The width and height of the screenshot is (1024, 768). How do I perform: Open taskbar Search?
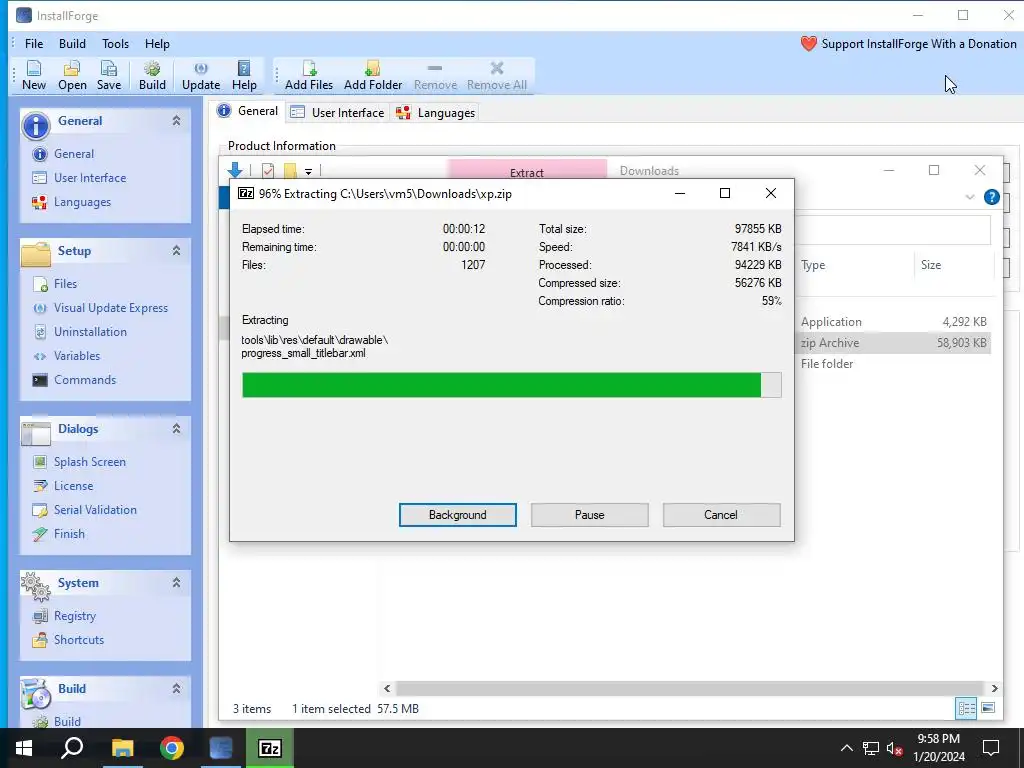pyautogui.click(x=72, y=748)
